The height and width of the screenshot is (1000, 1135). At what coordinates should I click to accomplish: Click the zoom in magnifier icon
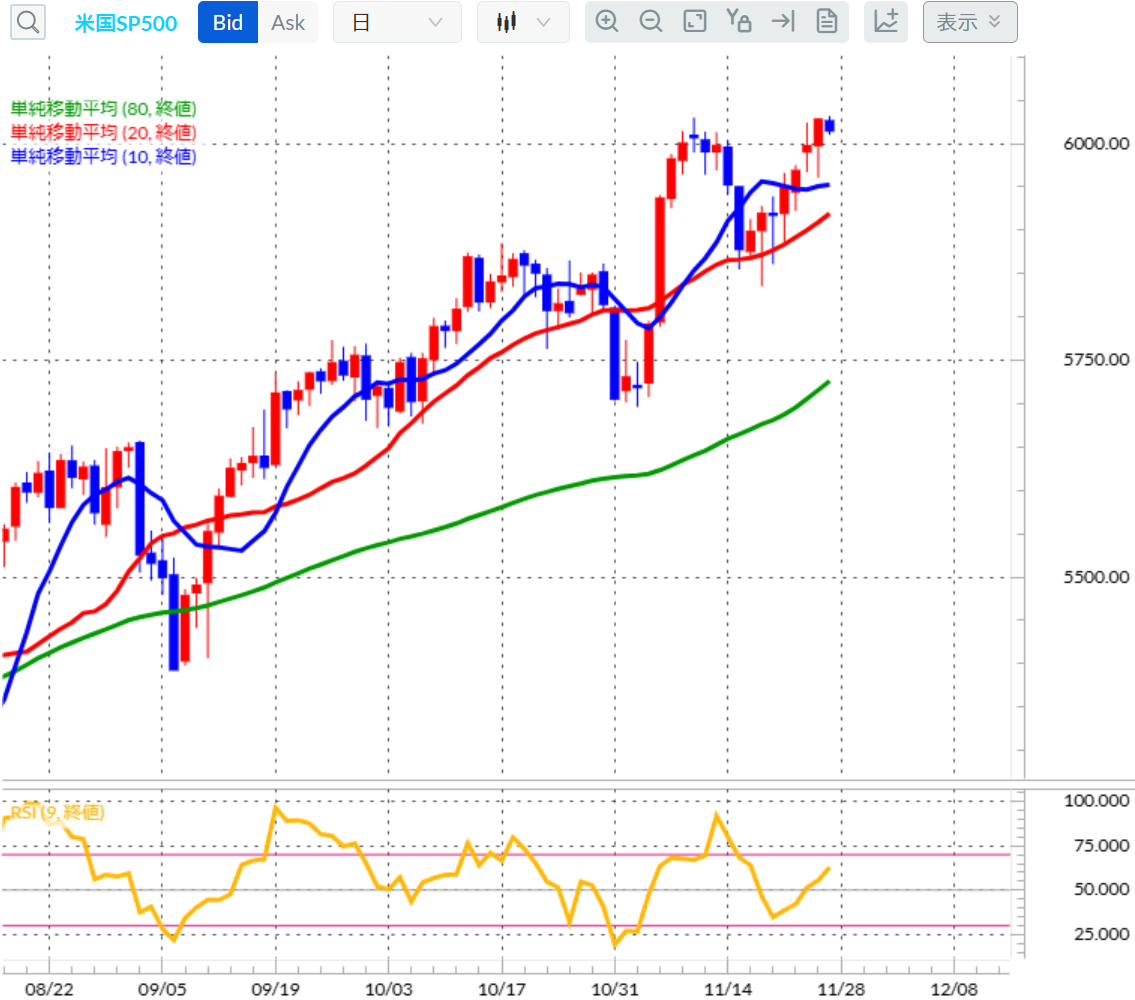coord(607,22)
